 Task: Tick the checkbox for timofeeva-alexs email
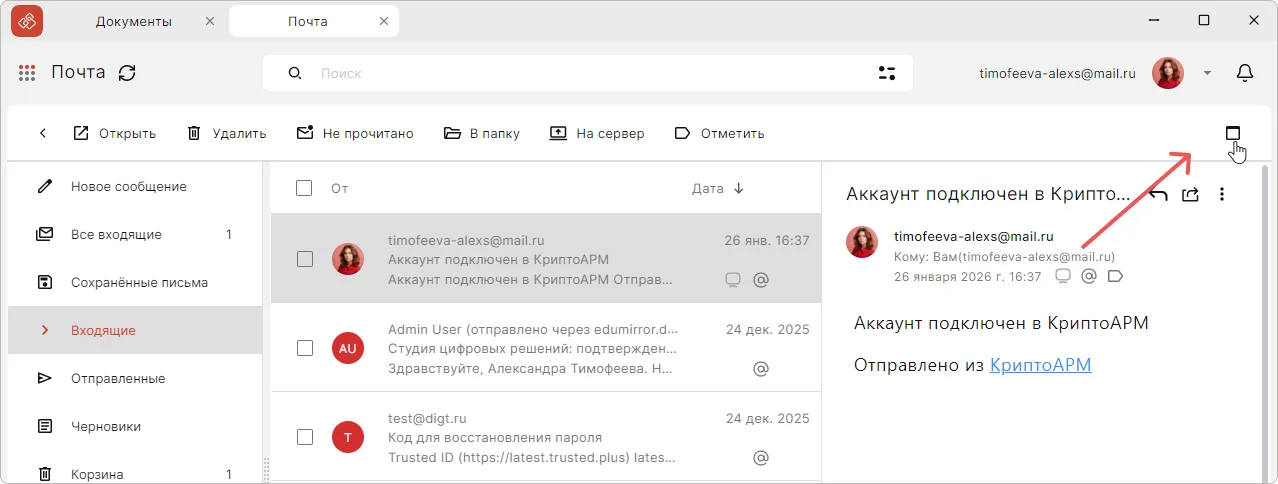coord(305,259)
